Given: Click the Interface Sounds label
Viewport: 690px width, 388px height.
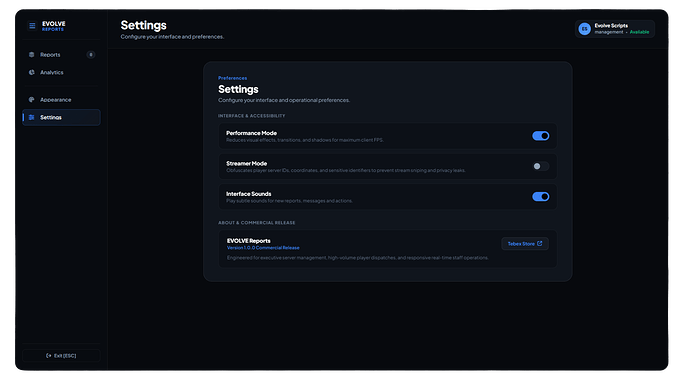Looking at the screenshot, I should coord(249,194).
